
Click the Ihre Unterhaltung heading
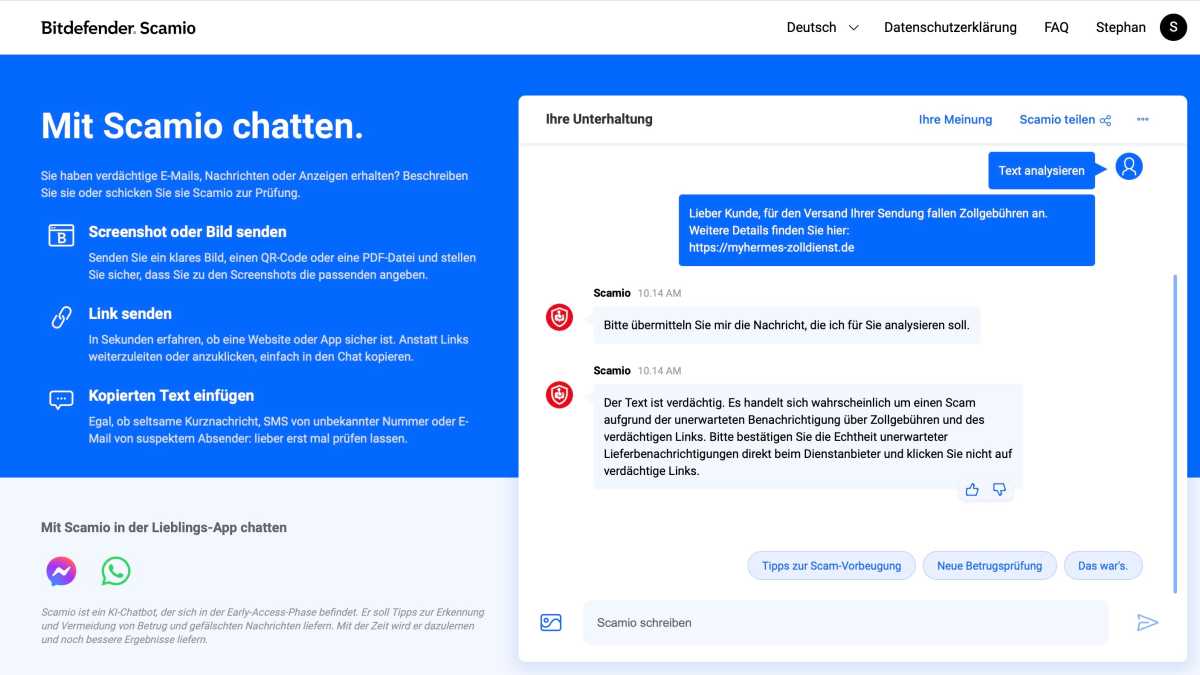pos(599,119)
